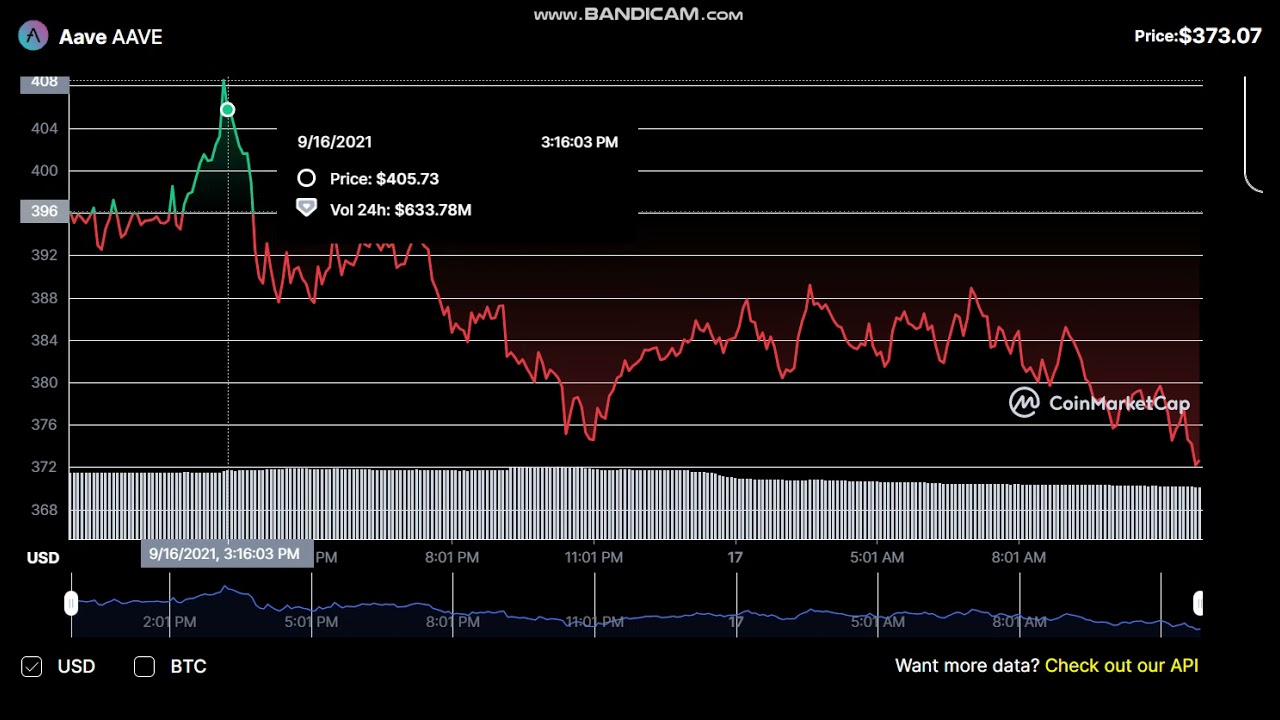Click '5:01 PM' in range navigator
Screen dimensions: 1280x720
310,622
